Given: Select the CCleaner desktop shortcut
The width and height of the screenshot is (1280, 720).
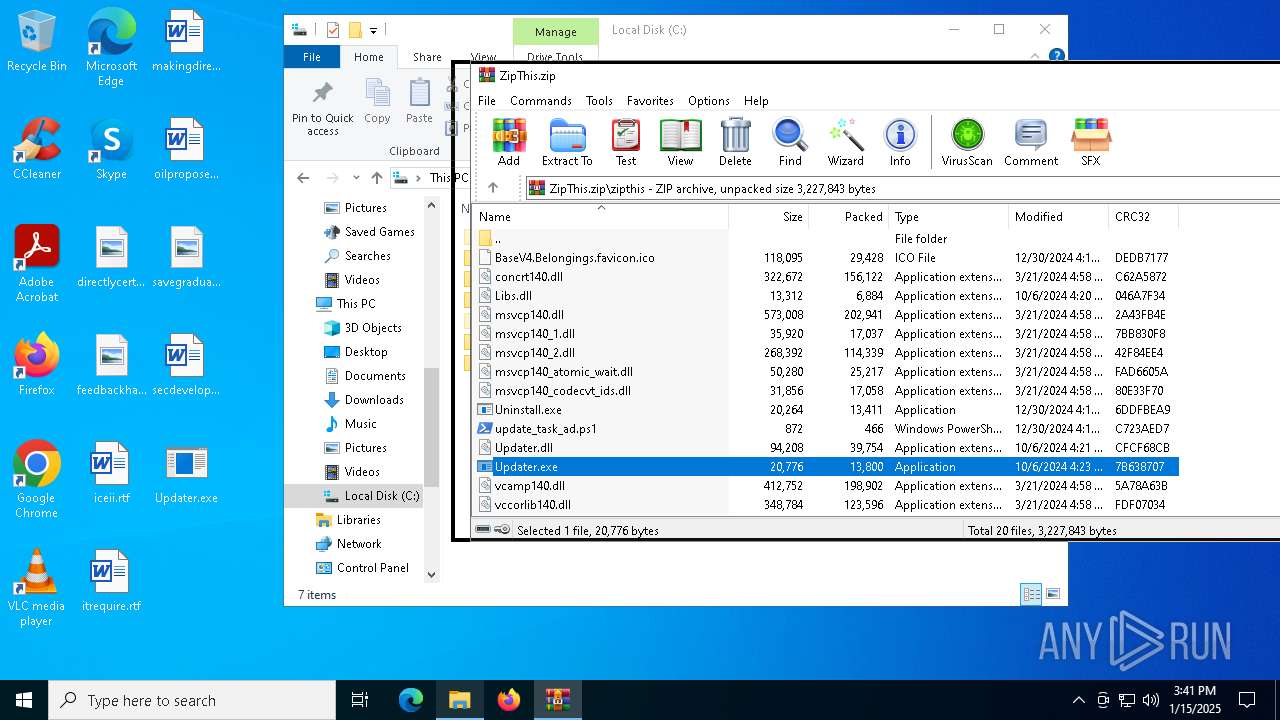Looking at the screenshot, I should click(37, 150).
